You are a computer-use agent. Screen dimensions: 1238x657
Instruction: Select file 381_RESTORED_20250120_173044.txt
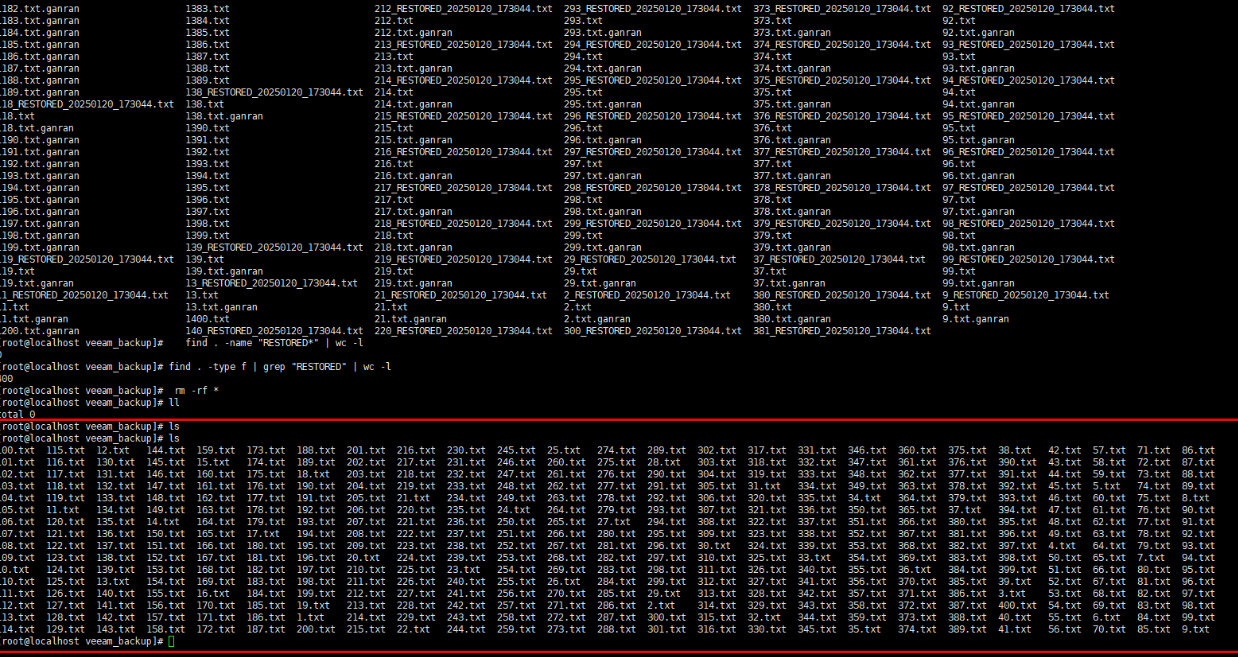click(842, 331)
